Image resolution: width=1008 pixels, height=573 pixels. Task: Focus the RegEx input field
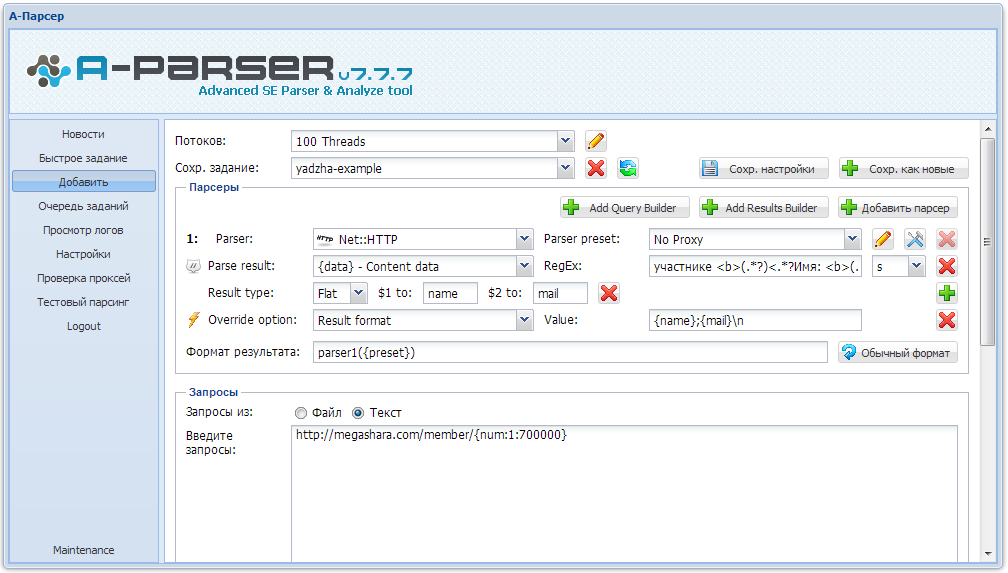pyautogui.click(x=755, y=266)
